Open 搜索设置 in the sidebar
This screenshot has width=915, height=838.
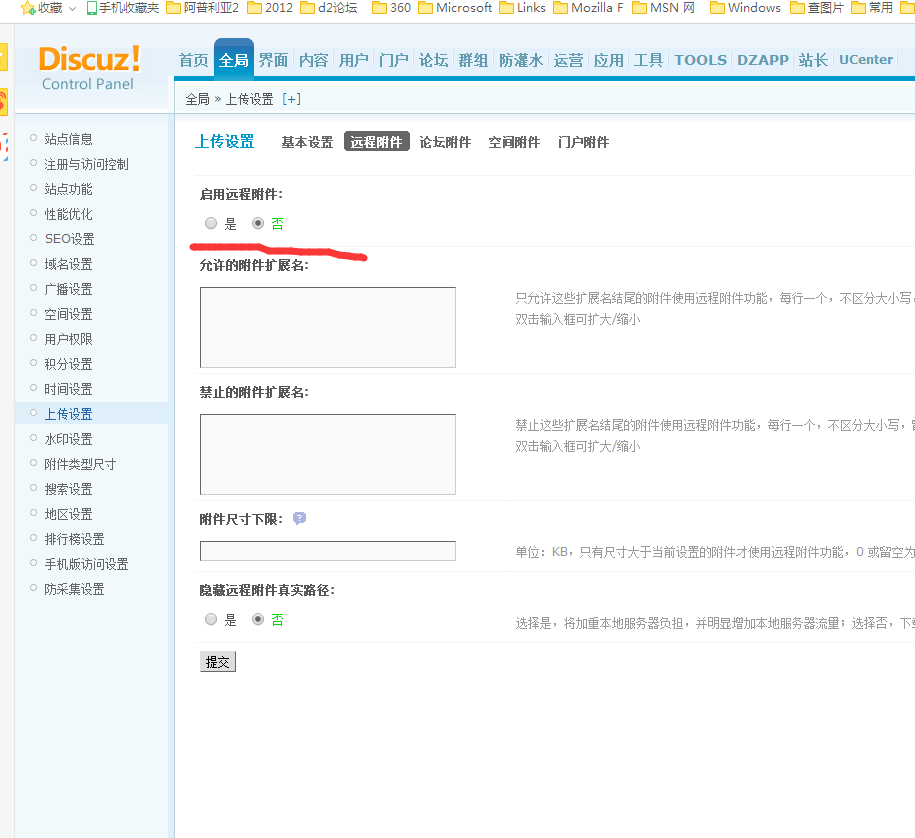[x=68, y=489]
